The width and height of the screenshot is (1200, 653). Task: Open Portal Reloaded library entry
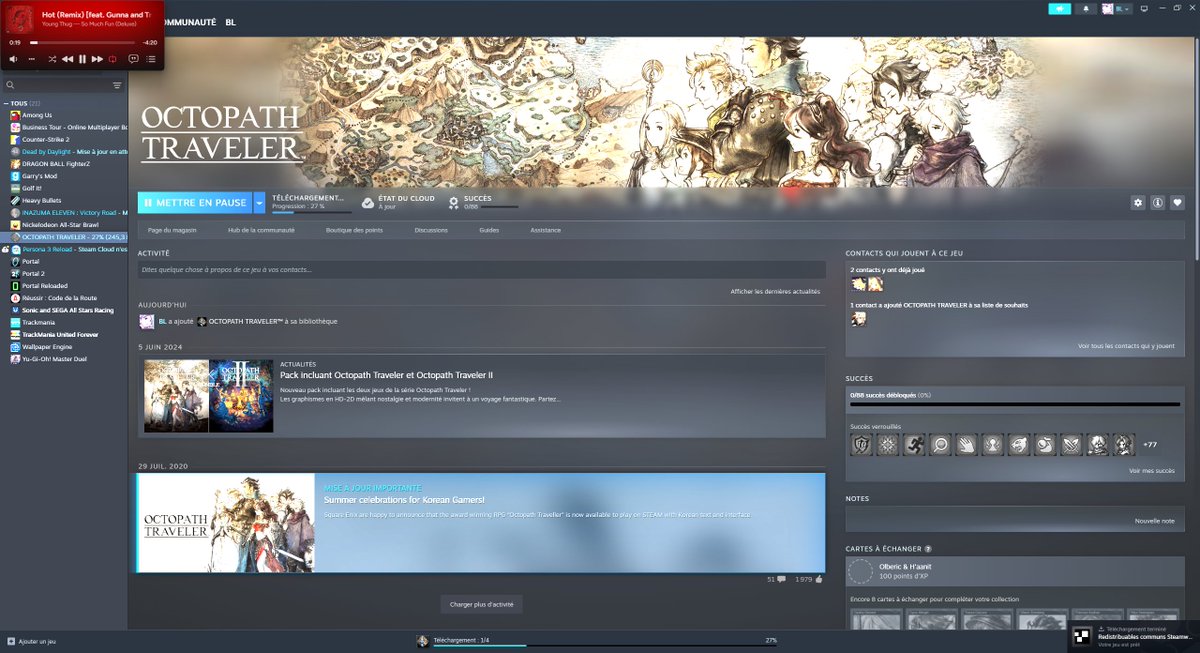coord(43,285)
